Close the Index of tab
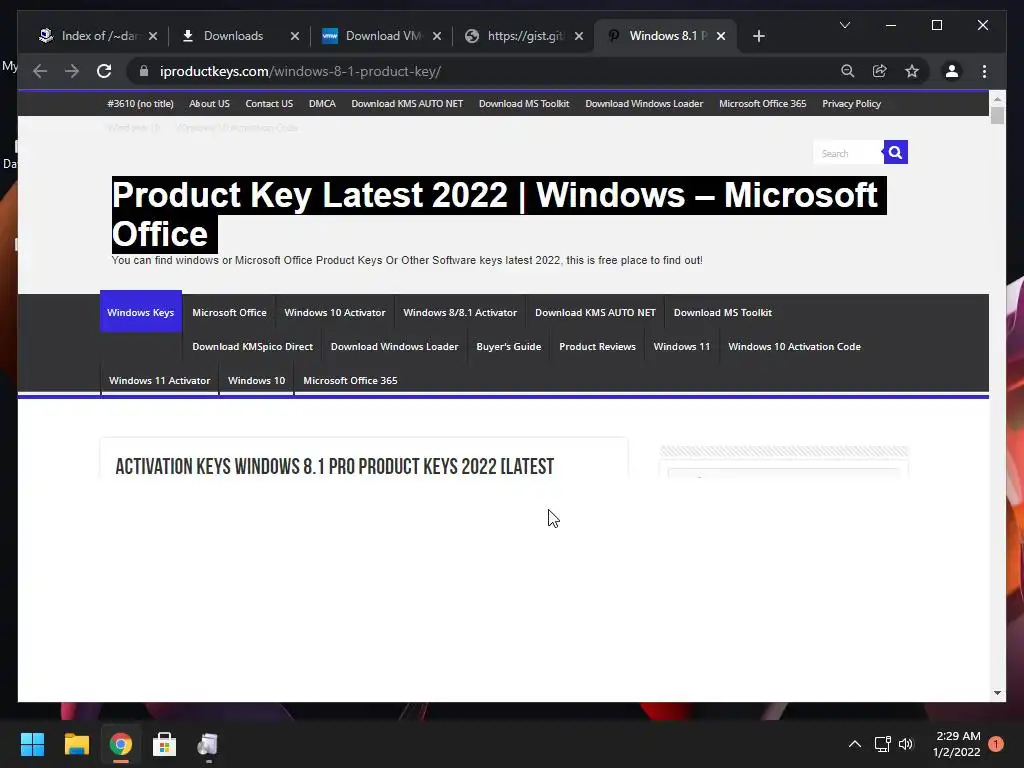The image size is (1024, 768). tap(153, 36)
